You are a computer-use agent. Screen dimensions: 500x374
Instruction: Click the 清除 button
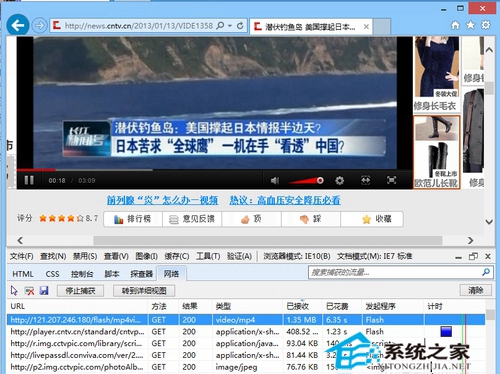click(x=476, y=290)
